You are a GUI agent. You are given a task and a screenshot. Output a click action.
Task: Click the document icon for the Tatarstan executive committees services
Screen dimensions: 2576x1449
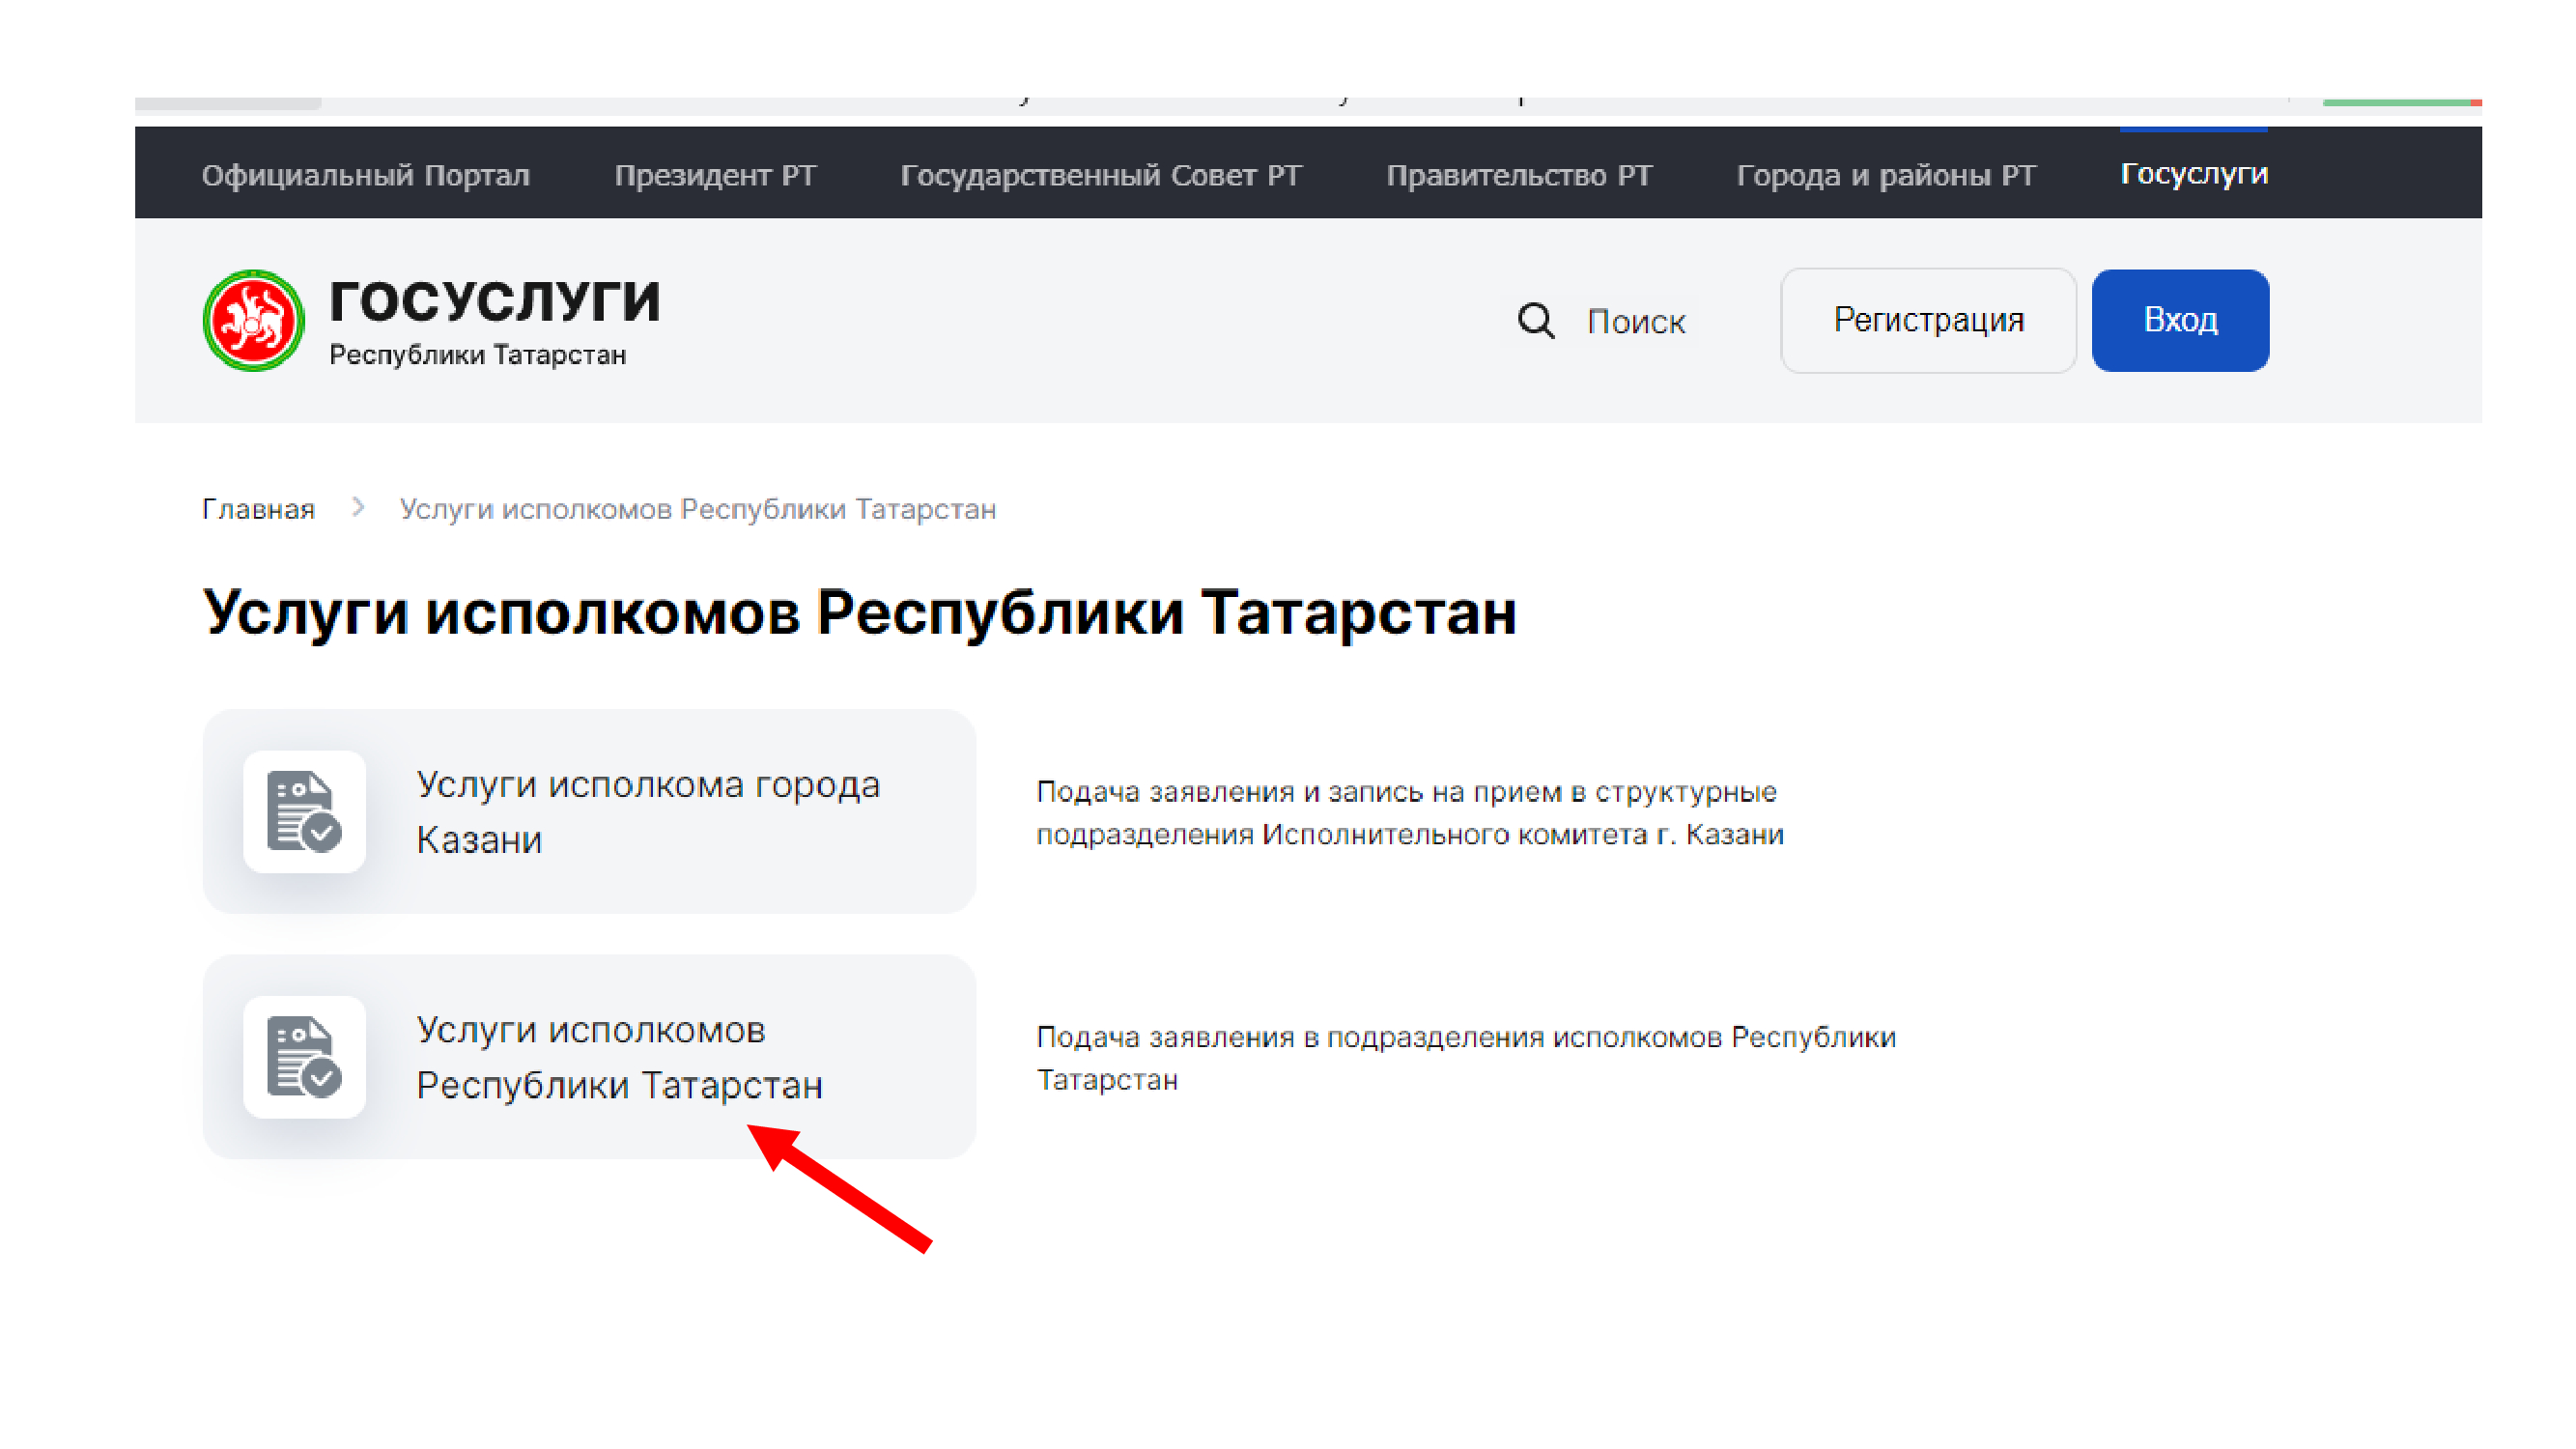[304, 1056]
